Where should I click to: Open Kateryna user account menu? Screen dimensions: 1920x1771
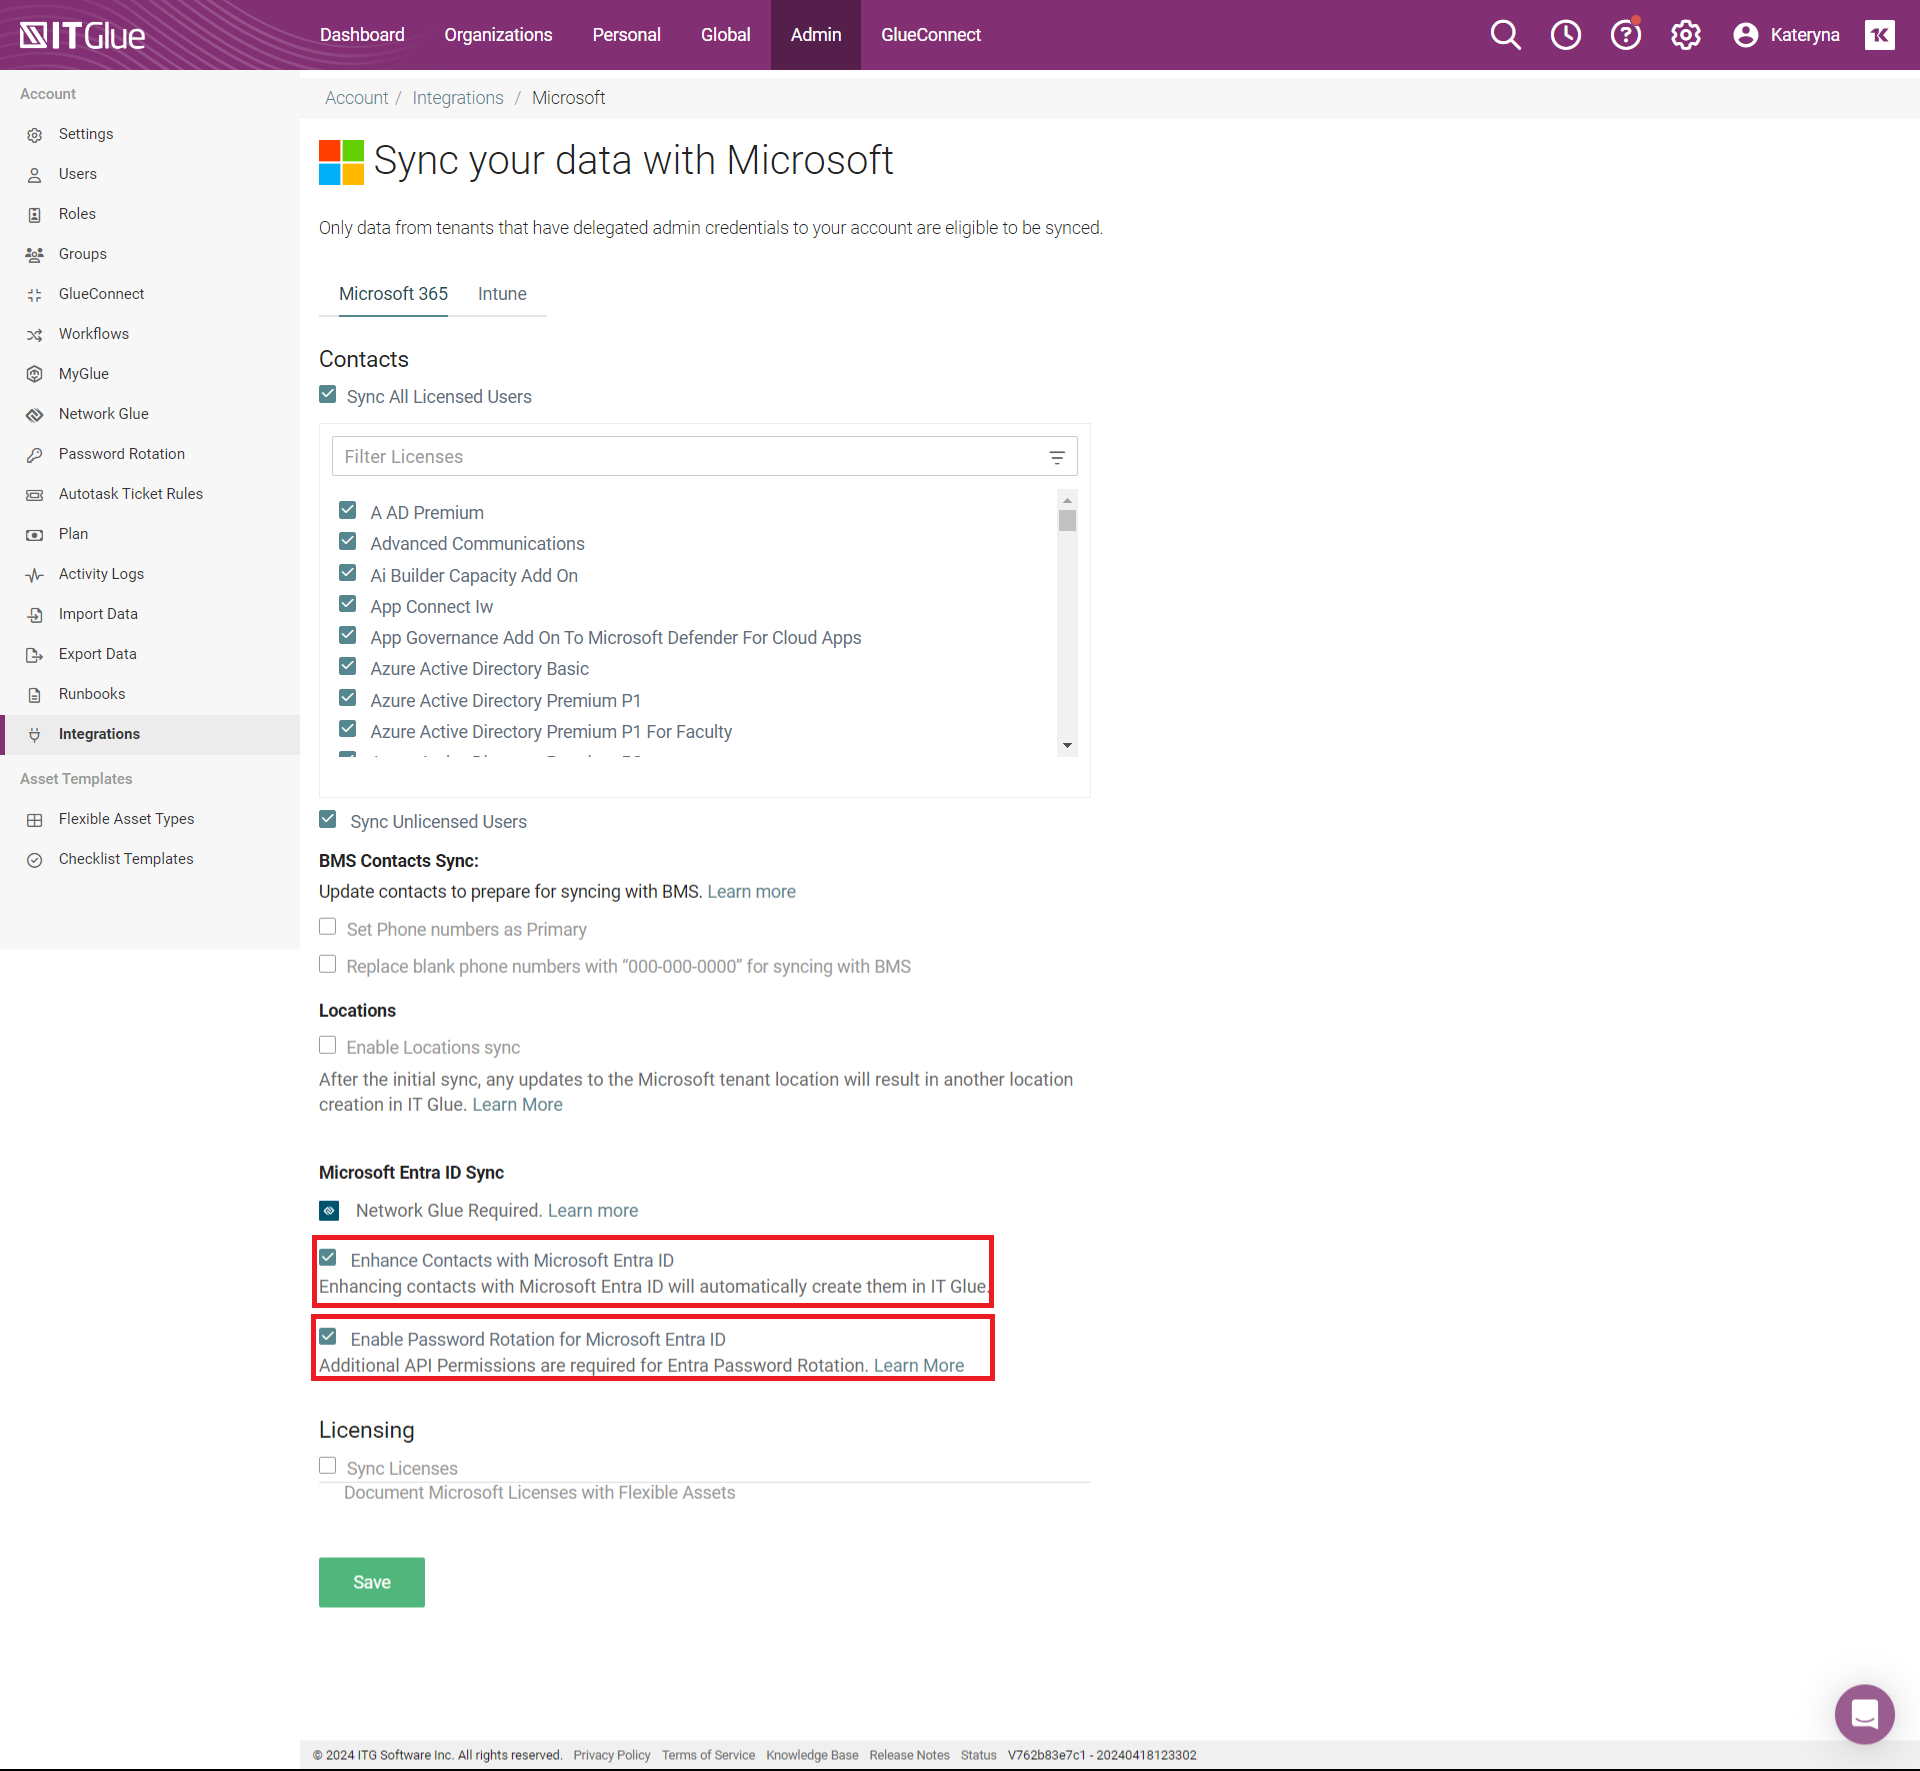(x=1786, y=35)
